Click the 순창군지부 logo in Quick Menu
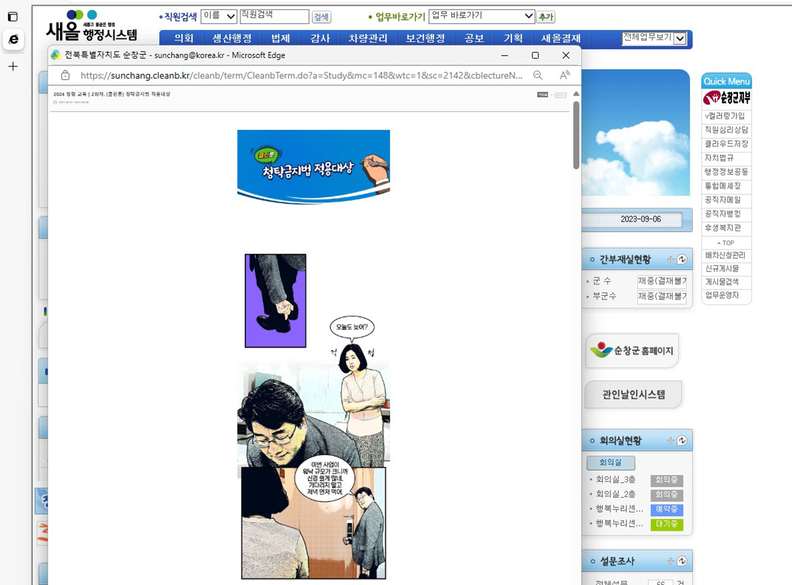The height and width of the screenshot is (585, 792). [x=727, y=98]
